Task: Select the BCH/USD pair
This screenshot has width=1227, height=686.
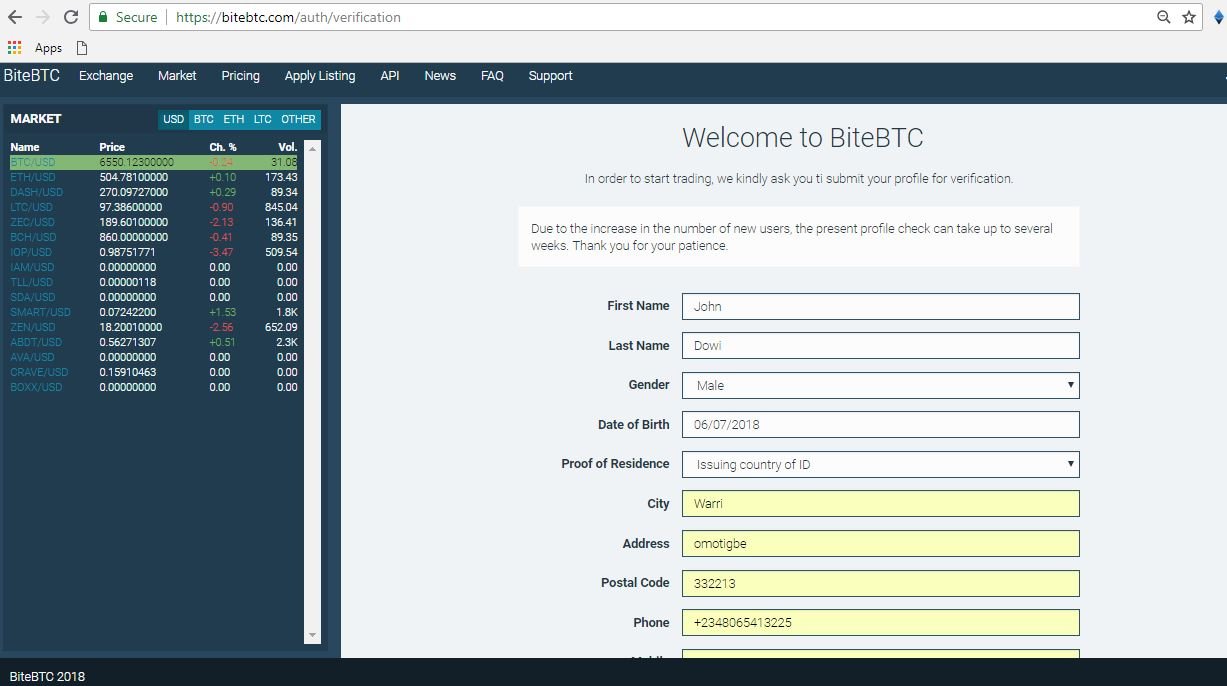Action: pyautogui.click(x=153, y=237)
